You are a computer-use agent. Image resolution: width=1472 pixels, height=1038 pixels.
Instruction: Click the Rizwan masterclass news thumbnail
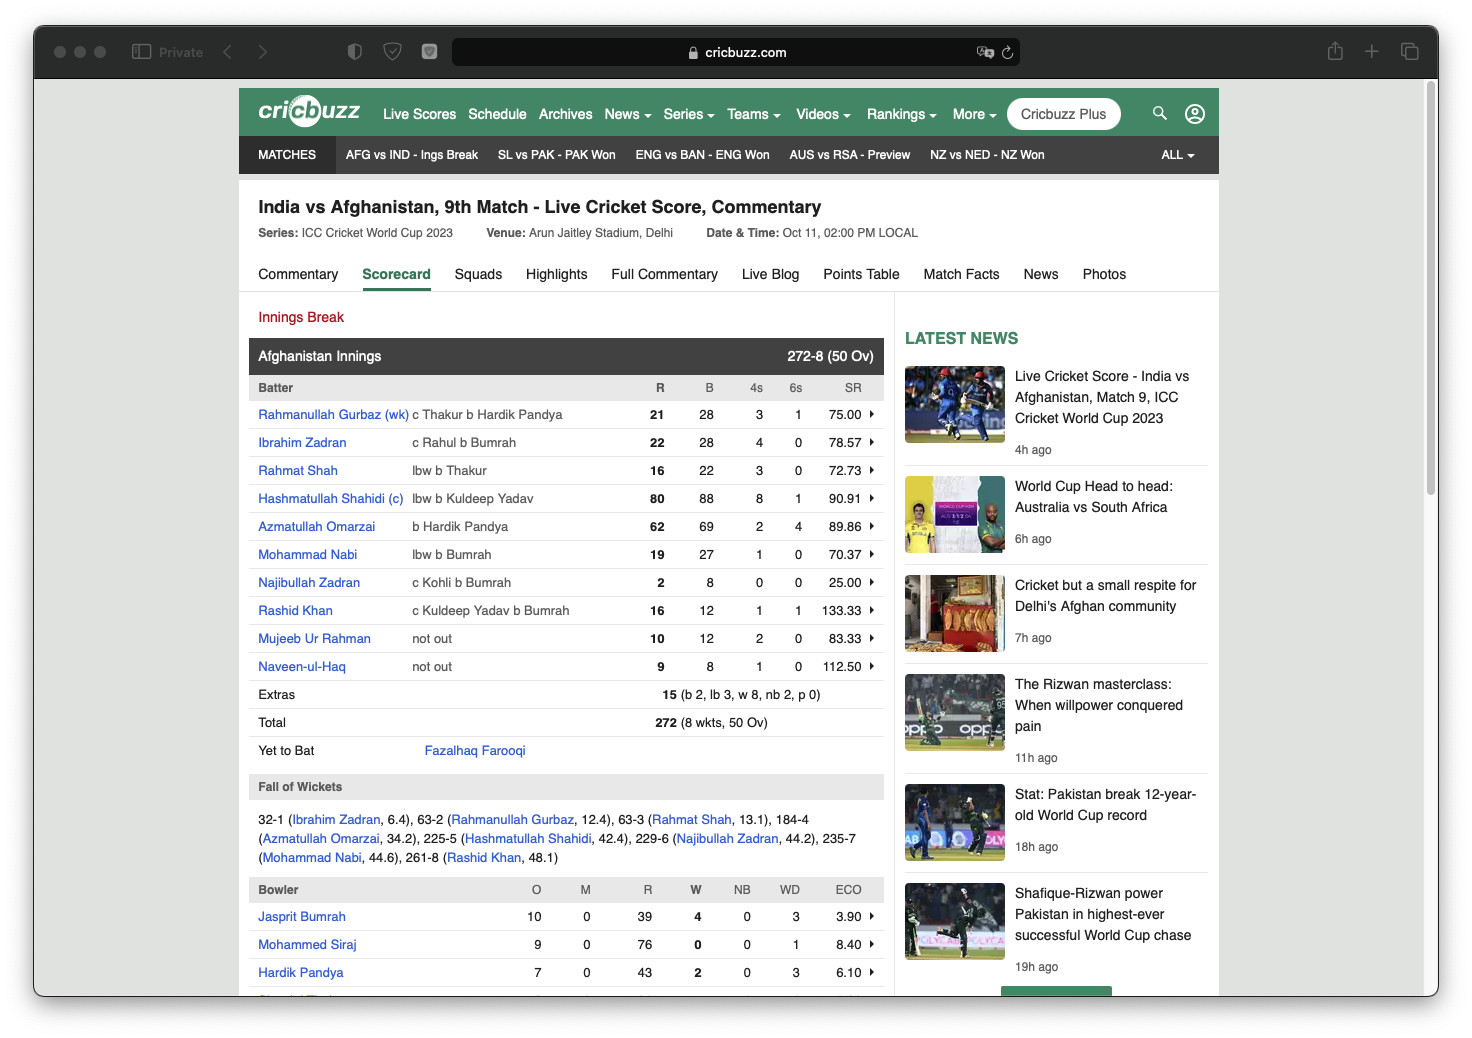pos(954,712)
